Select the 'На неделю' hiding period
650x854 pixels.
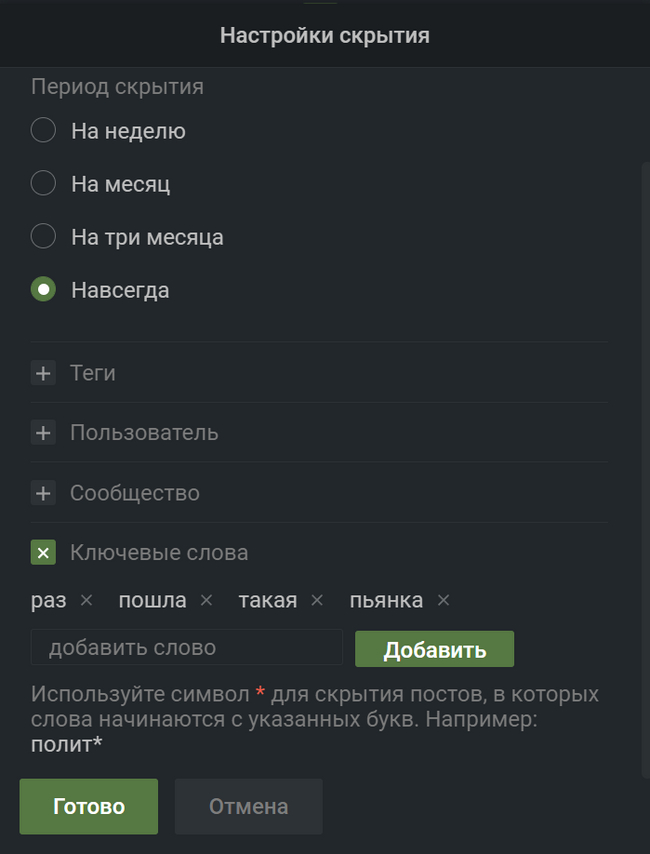43,131
